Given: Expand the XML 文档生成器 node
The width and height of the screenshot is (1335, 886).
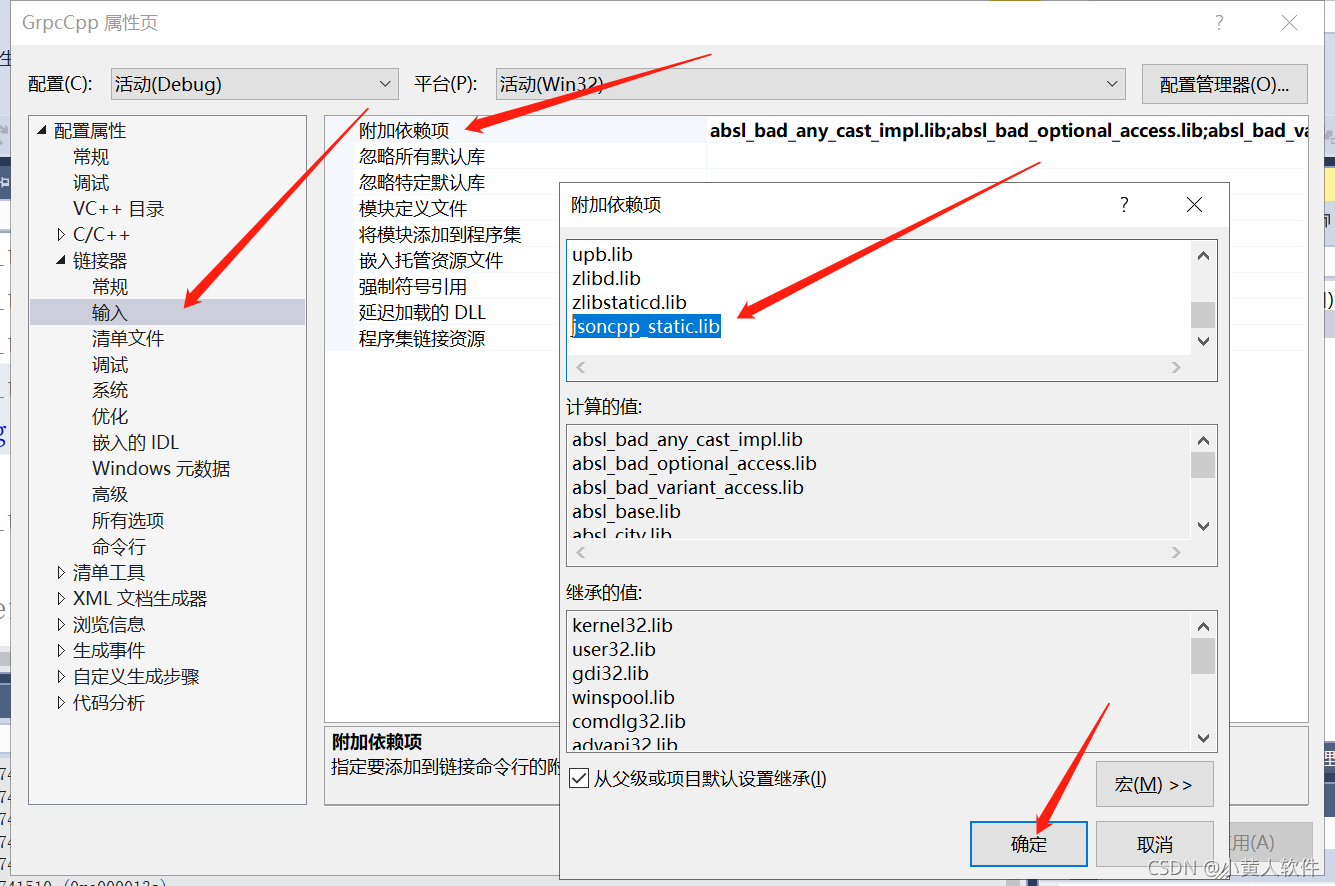Looking at the screenshot, I should pyautogui.click(x=60, y=598).
